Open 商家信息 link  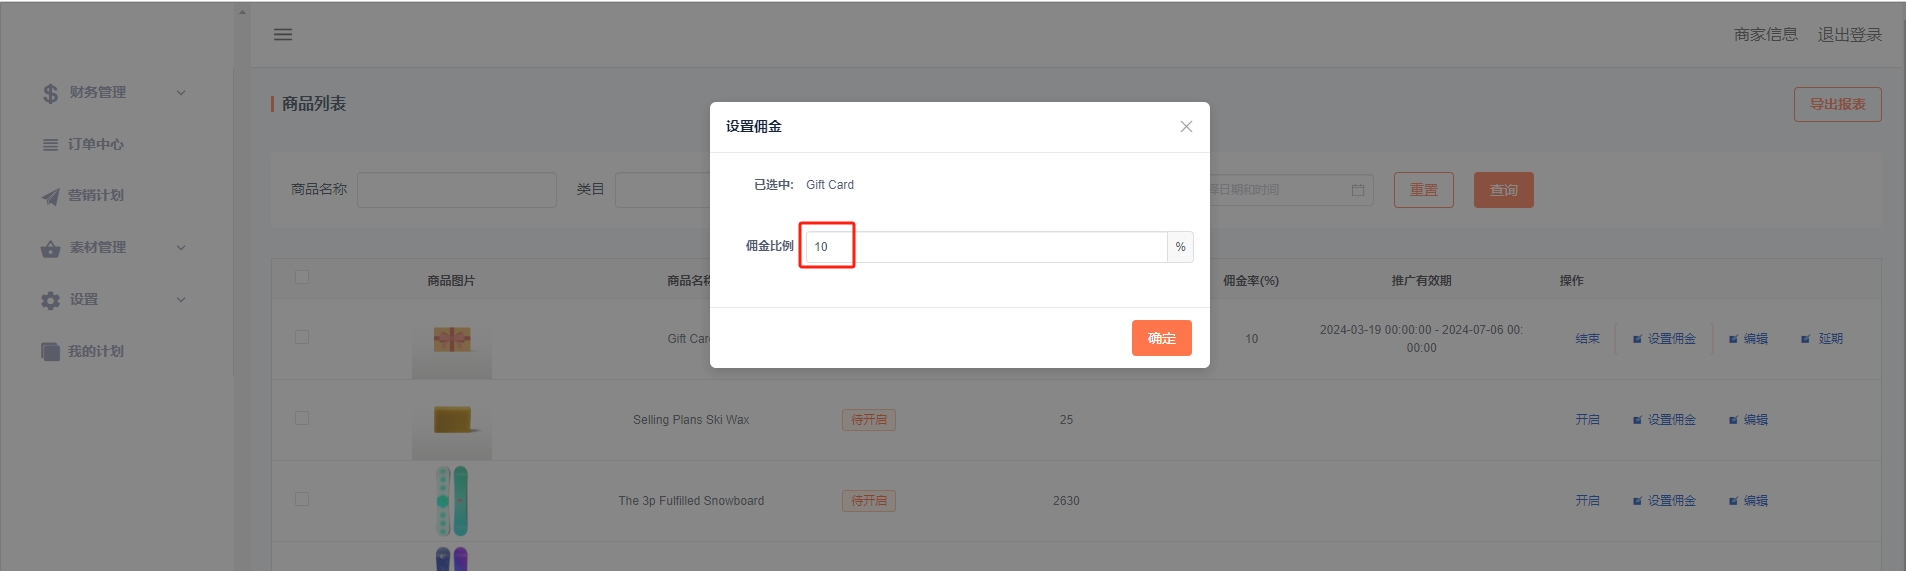[x=1766, y=35]
